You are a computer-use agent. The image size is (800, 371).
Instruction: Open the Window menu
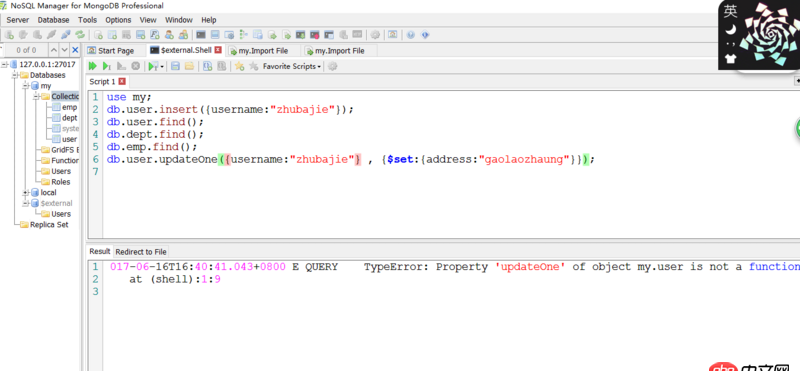pos(179,20)
